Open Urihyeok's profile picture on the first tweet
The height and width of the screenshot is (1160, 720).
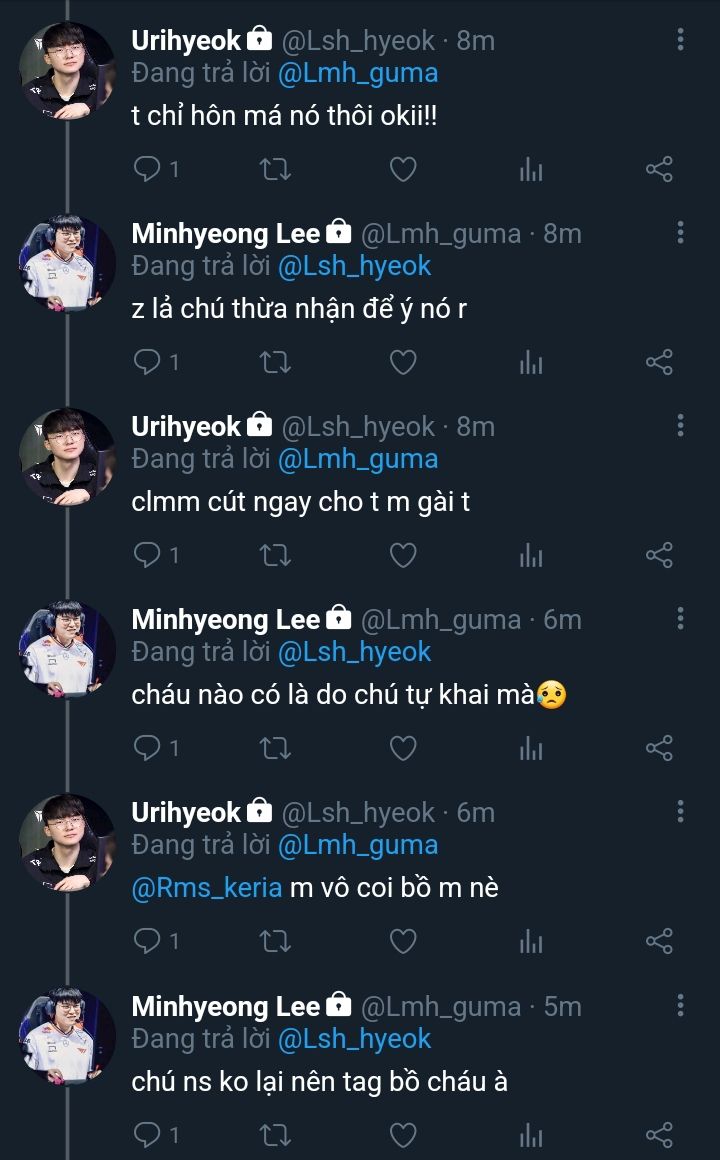(68, 71)
